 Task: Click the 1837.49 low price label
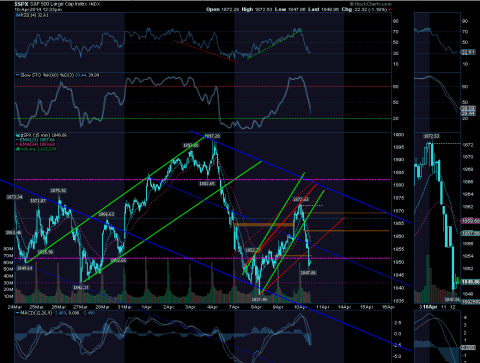point(259,299)
